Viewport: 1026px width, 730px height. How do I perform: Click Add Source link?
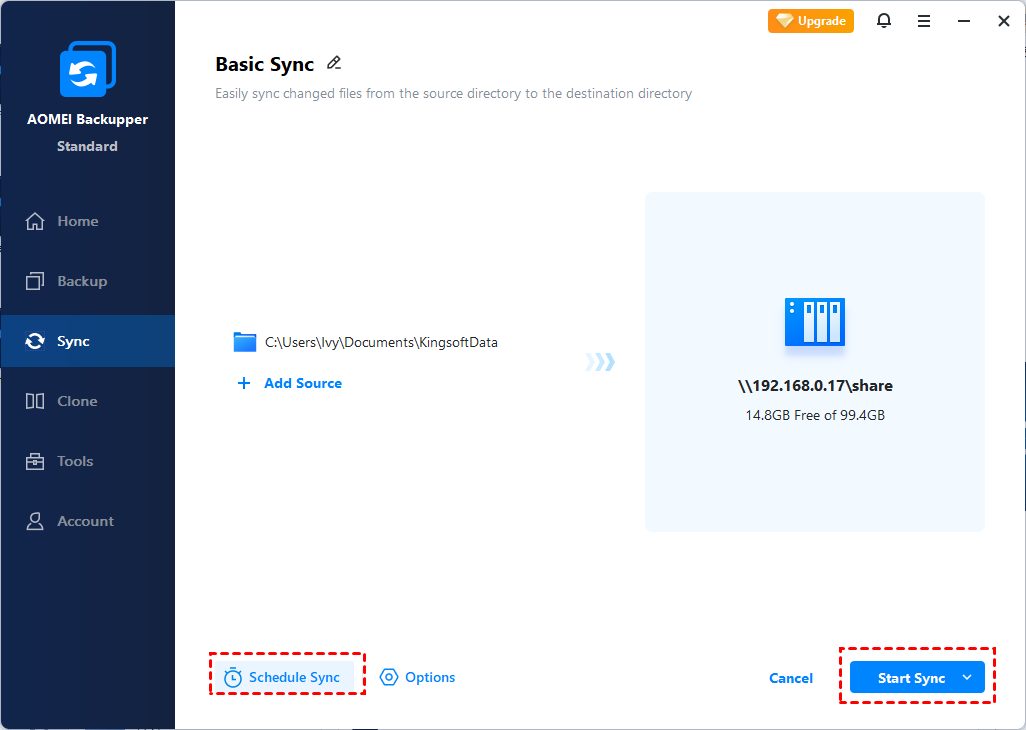(303, 383)
